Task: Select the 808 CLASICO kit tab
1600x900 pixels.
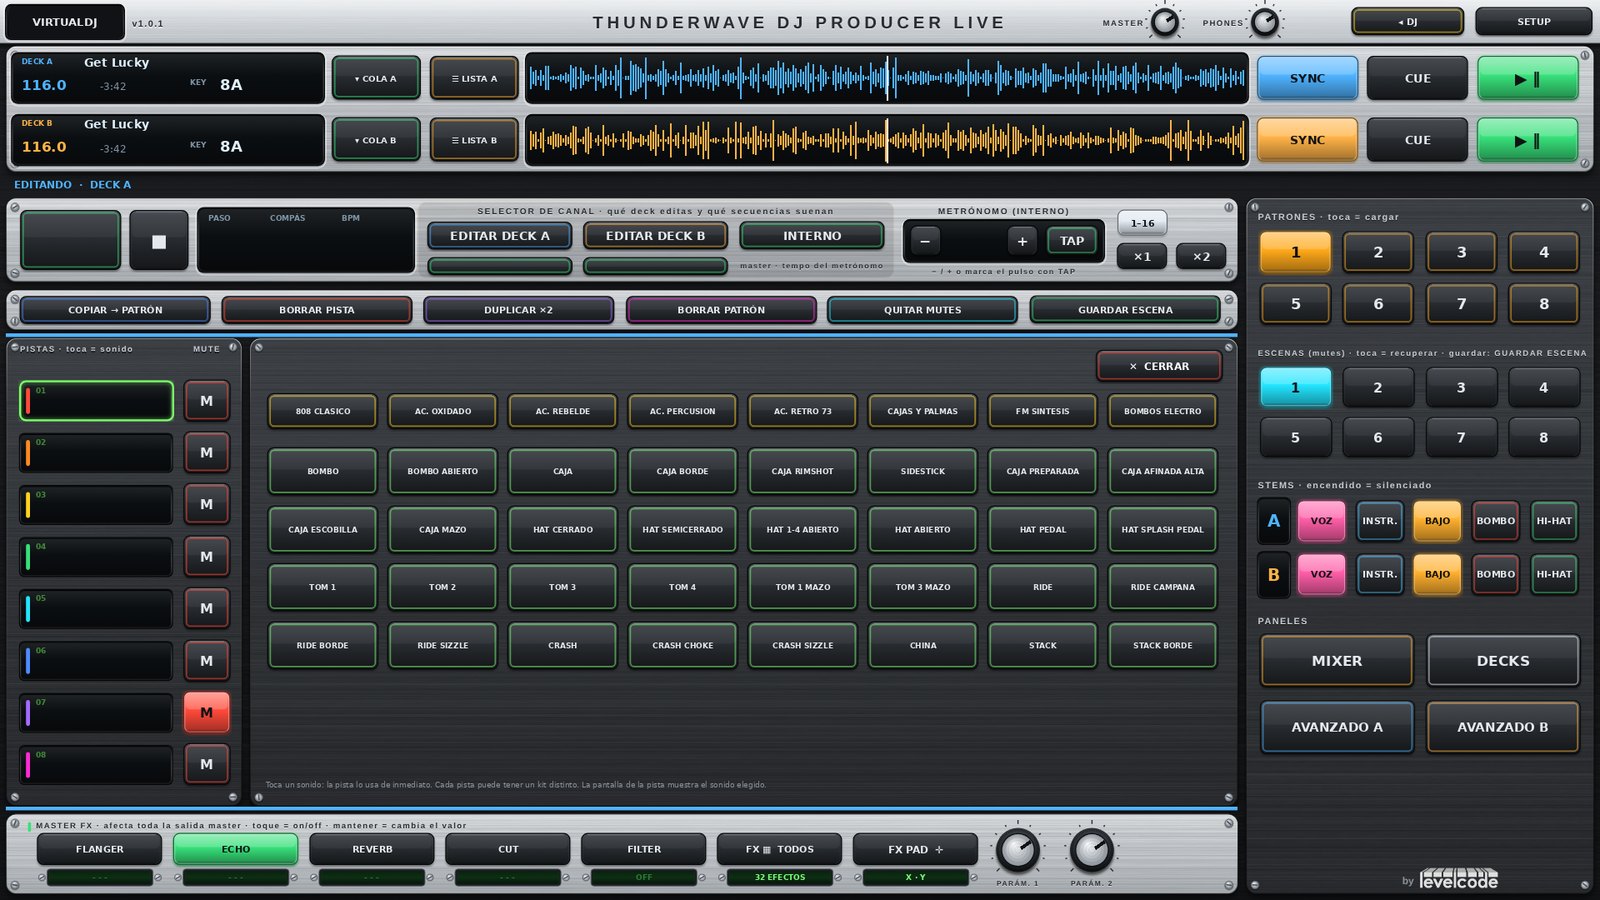Action: [x=323, y=411]
